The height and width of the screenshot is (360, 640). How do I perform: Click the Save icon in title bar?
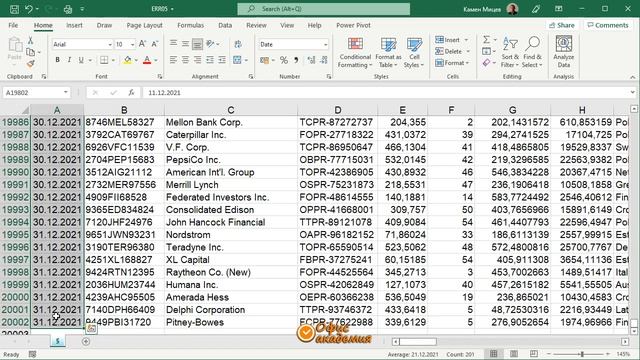(x=14, y=9)
